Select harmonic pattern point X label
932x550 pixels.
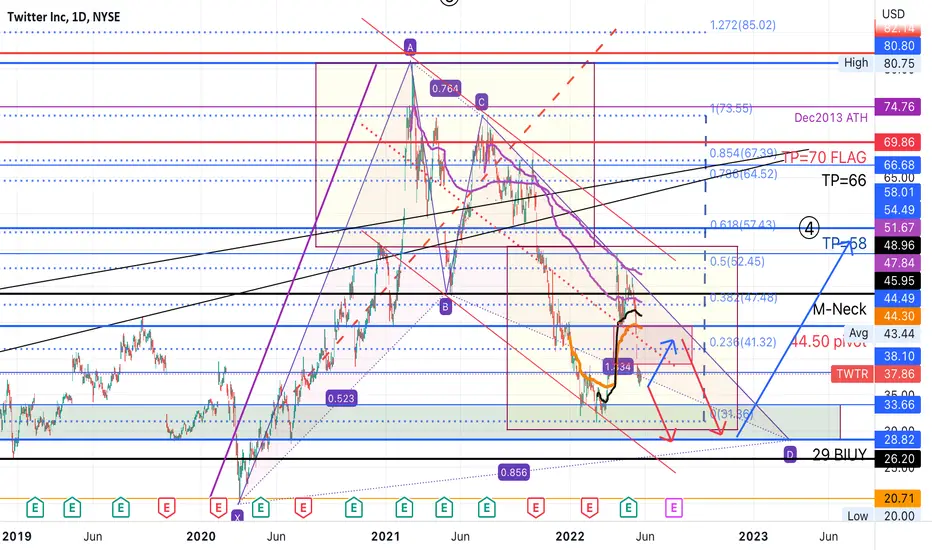coord(238,516)
